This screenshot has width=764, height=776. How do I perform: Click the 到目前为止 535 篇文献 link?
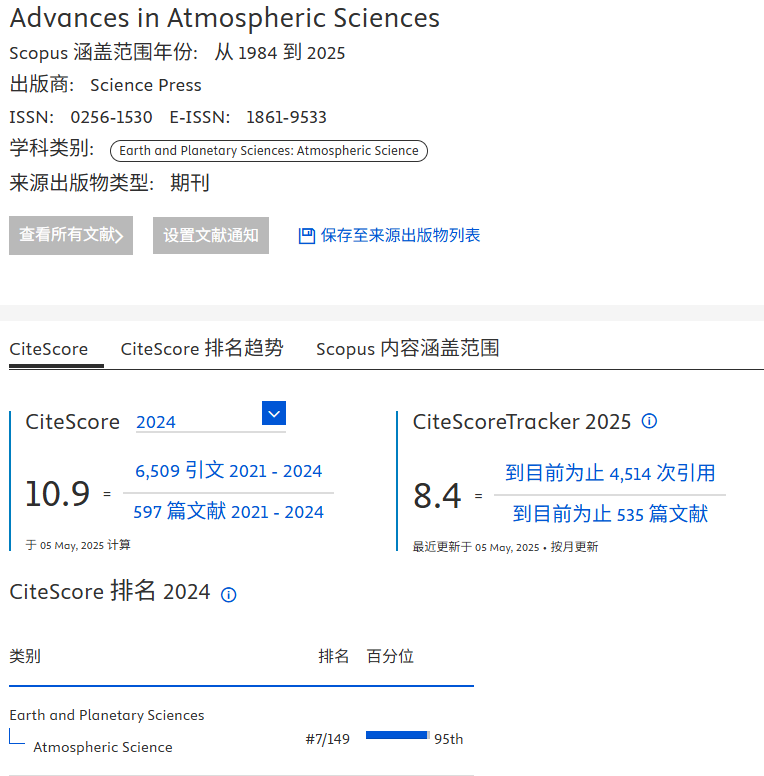click(x=610, y=514)
